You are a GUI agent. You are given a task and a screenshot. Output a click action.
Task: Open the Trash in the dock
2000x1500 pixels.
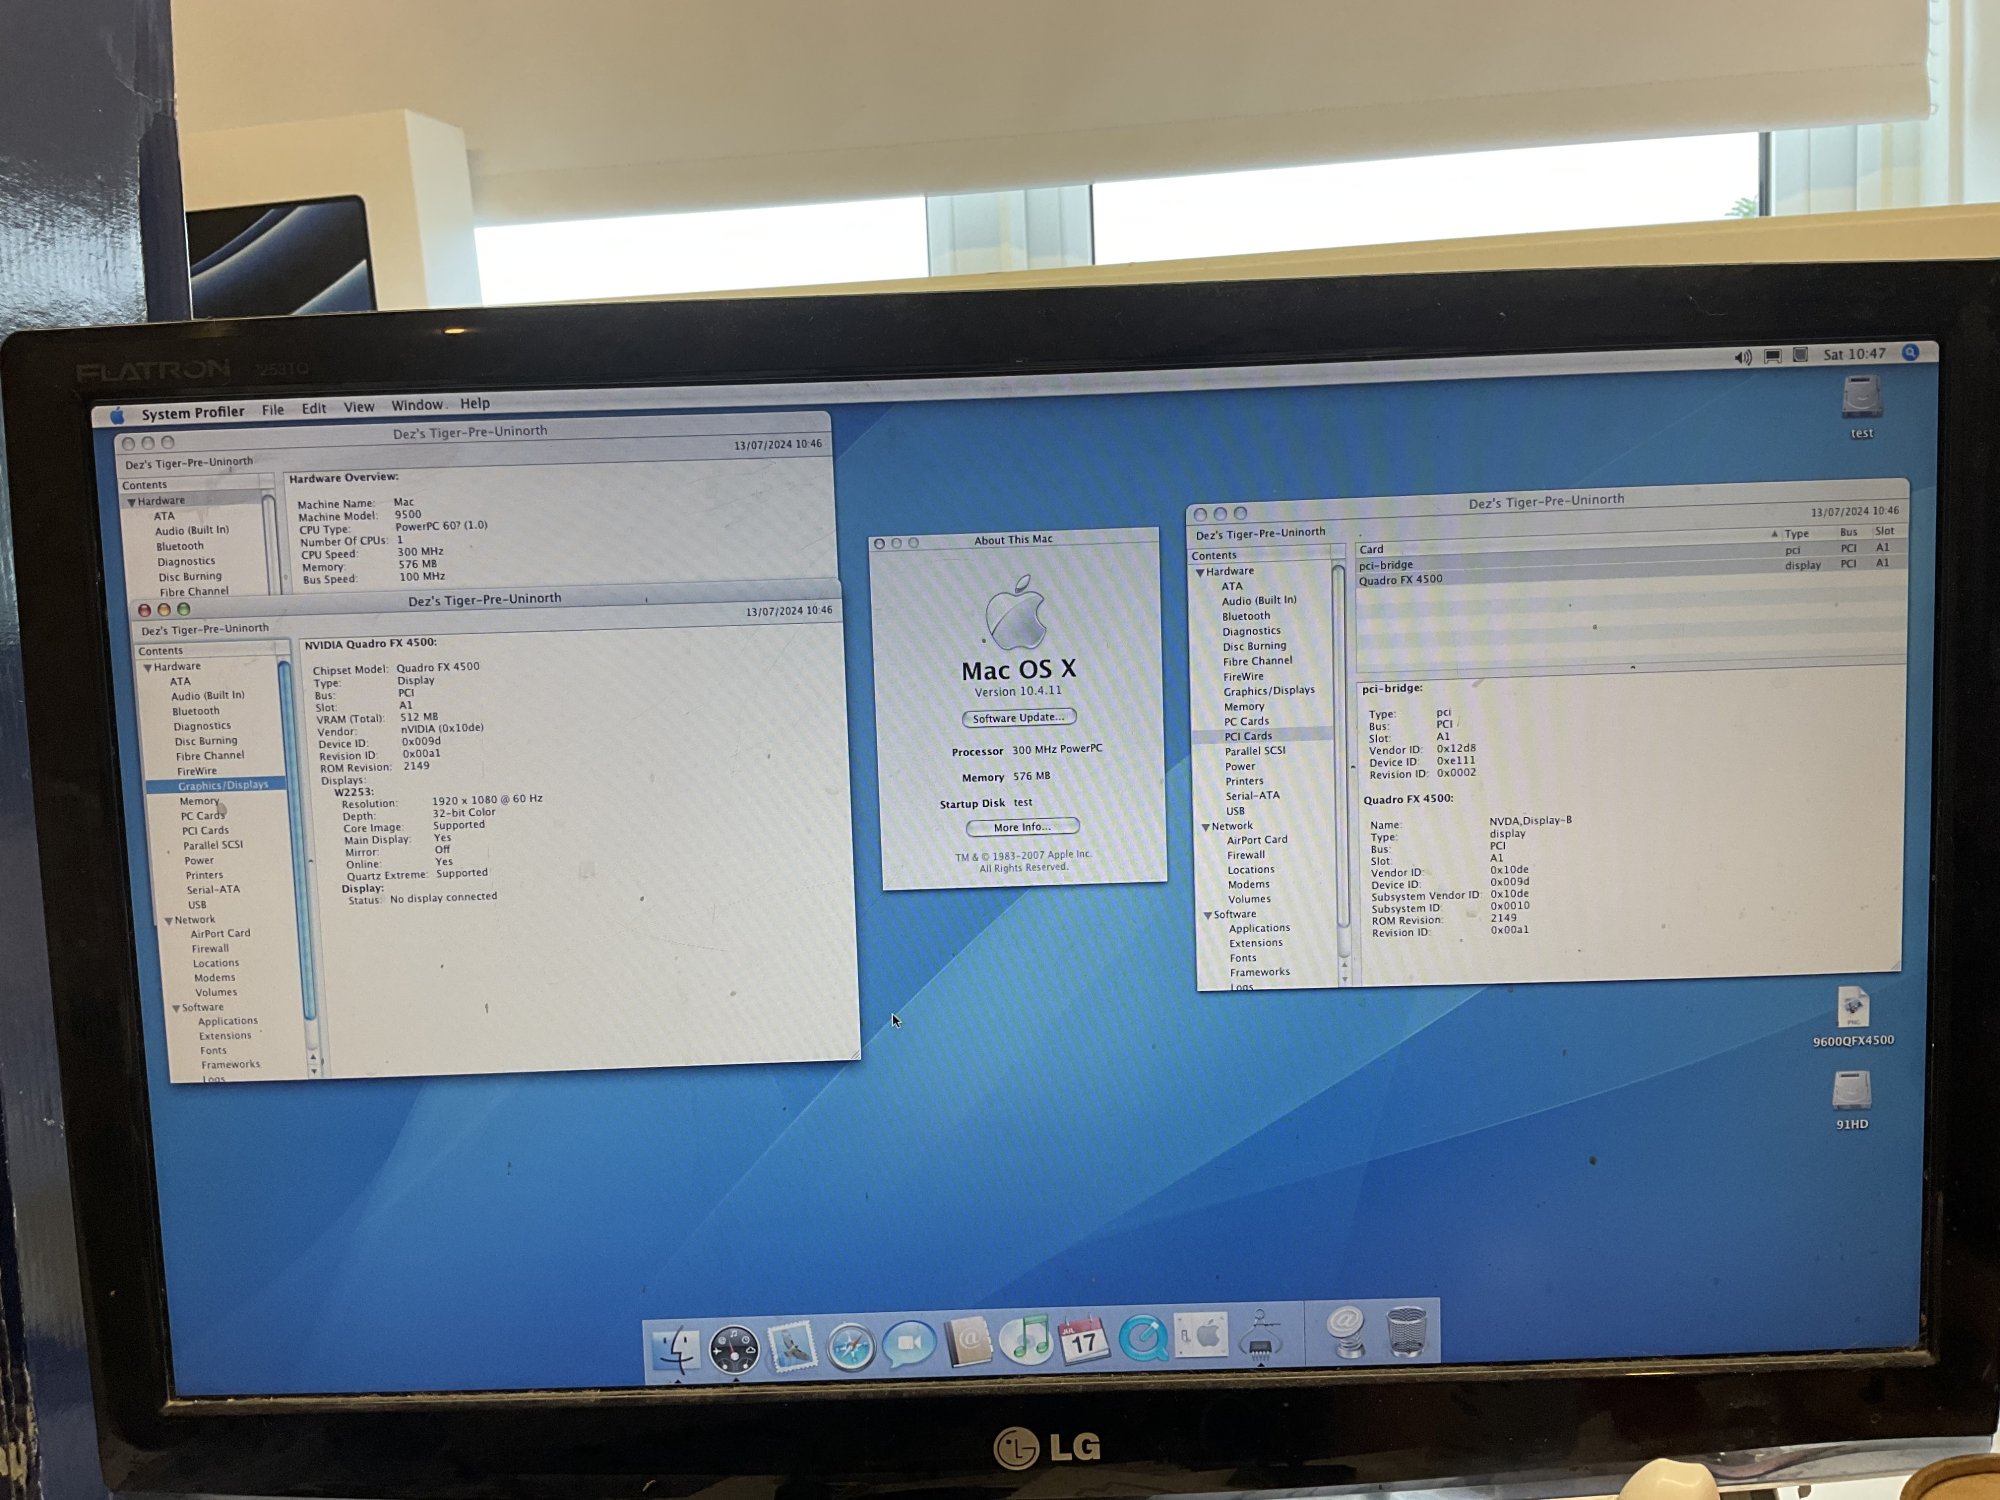(x=1406, y=1332)
